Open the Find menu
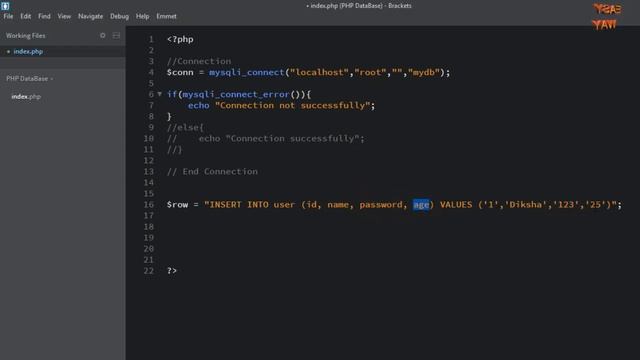 pyautogui.click(x=44, y=16)
